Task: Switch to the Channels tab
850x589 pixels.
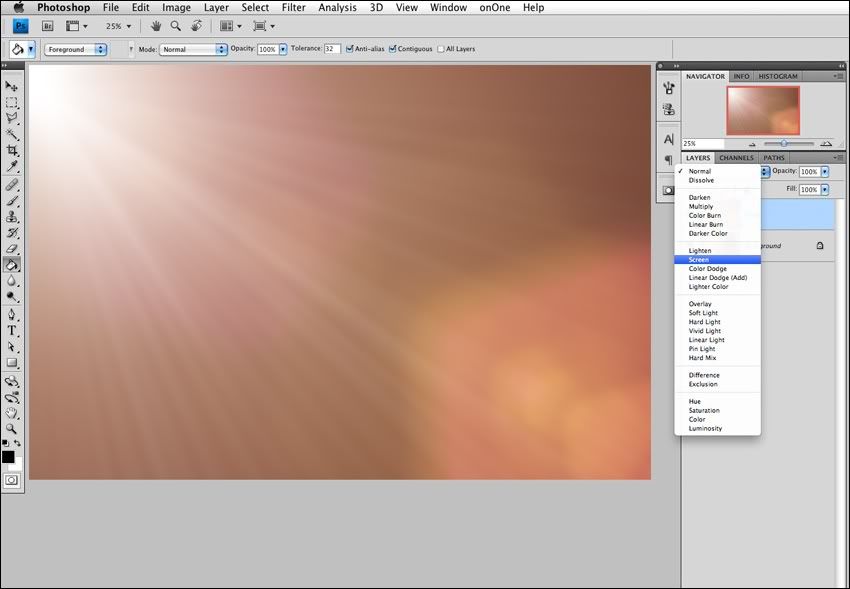Action: 736,158
